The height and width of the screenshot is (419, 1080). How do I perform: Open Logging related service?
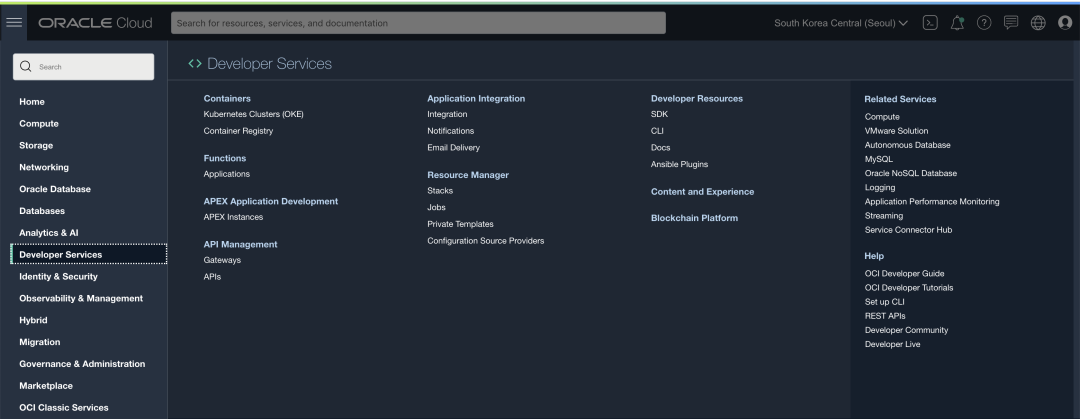coord(880,187)
